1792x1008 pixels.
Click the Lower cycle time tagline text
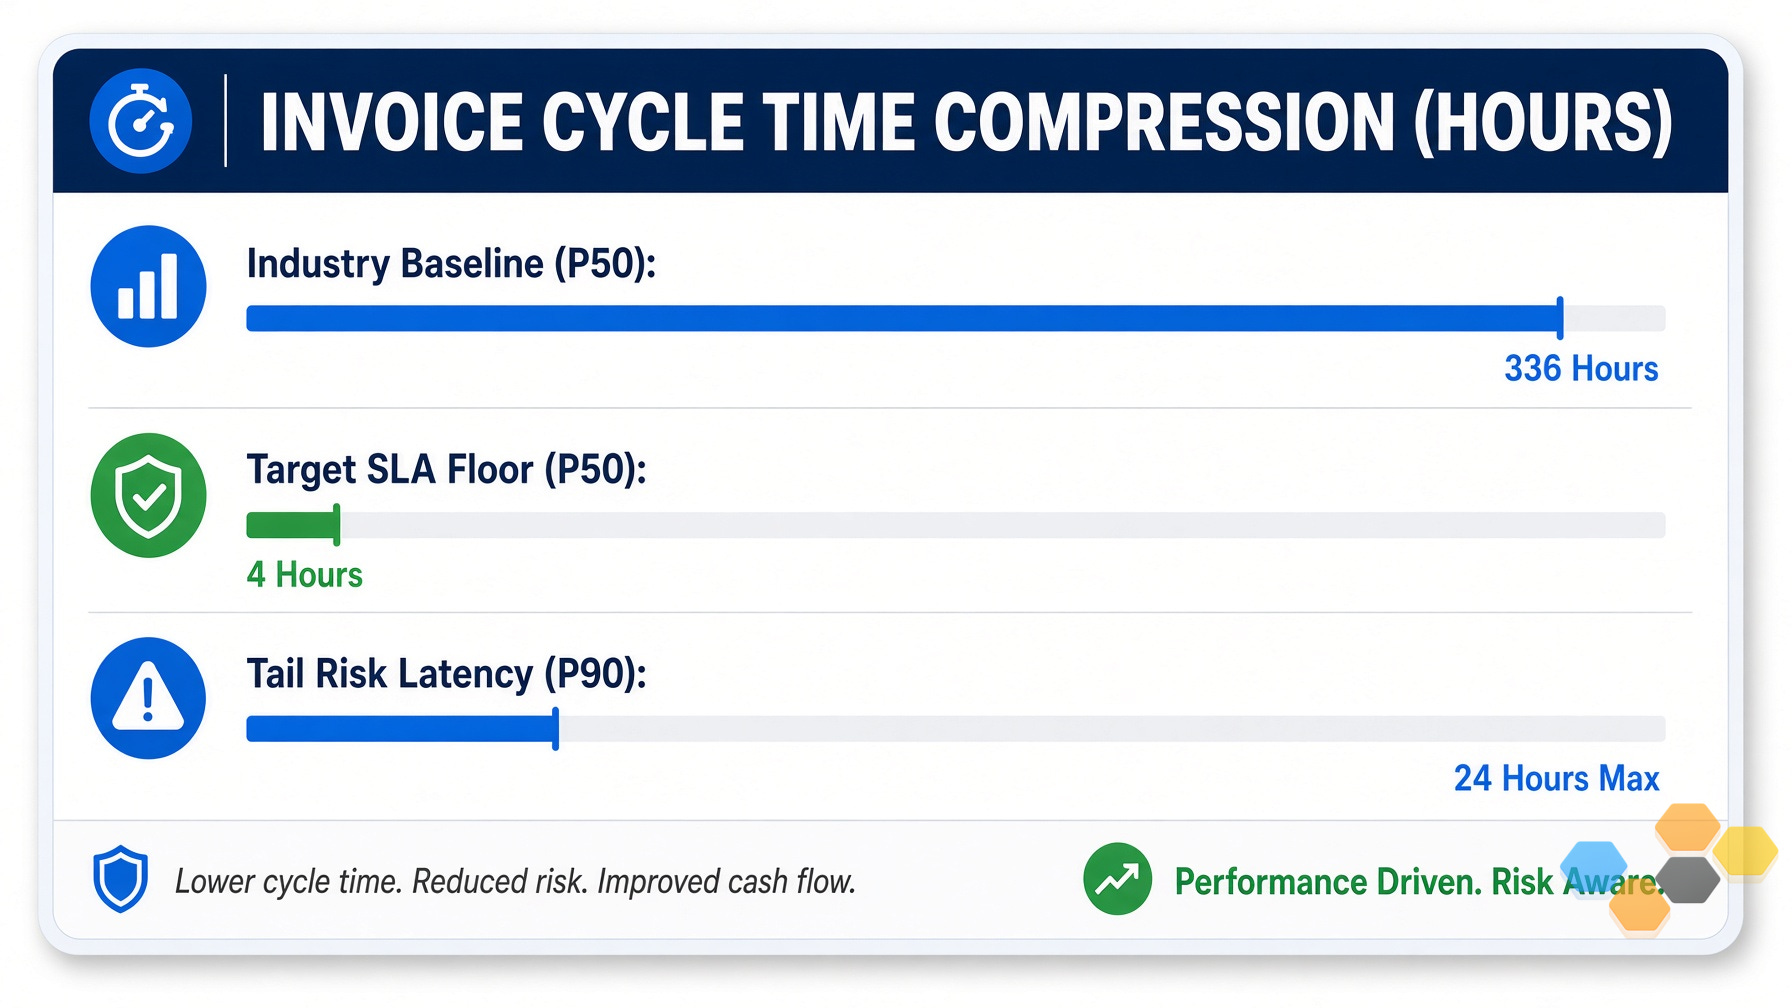pos(515,881)
